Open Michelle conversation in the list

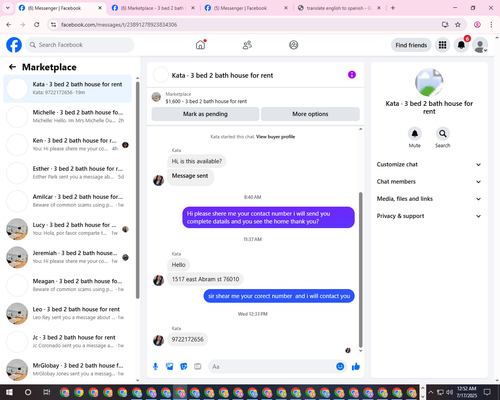[x=67, y=116]
